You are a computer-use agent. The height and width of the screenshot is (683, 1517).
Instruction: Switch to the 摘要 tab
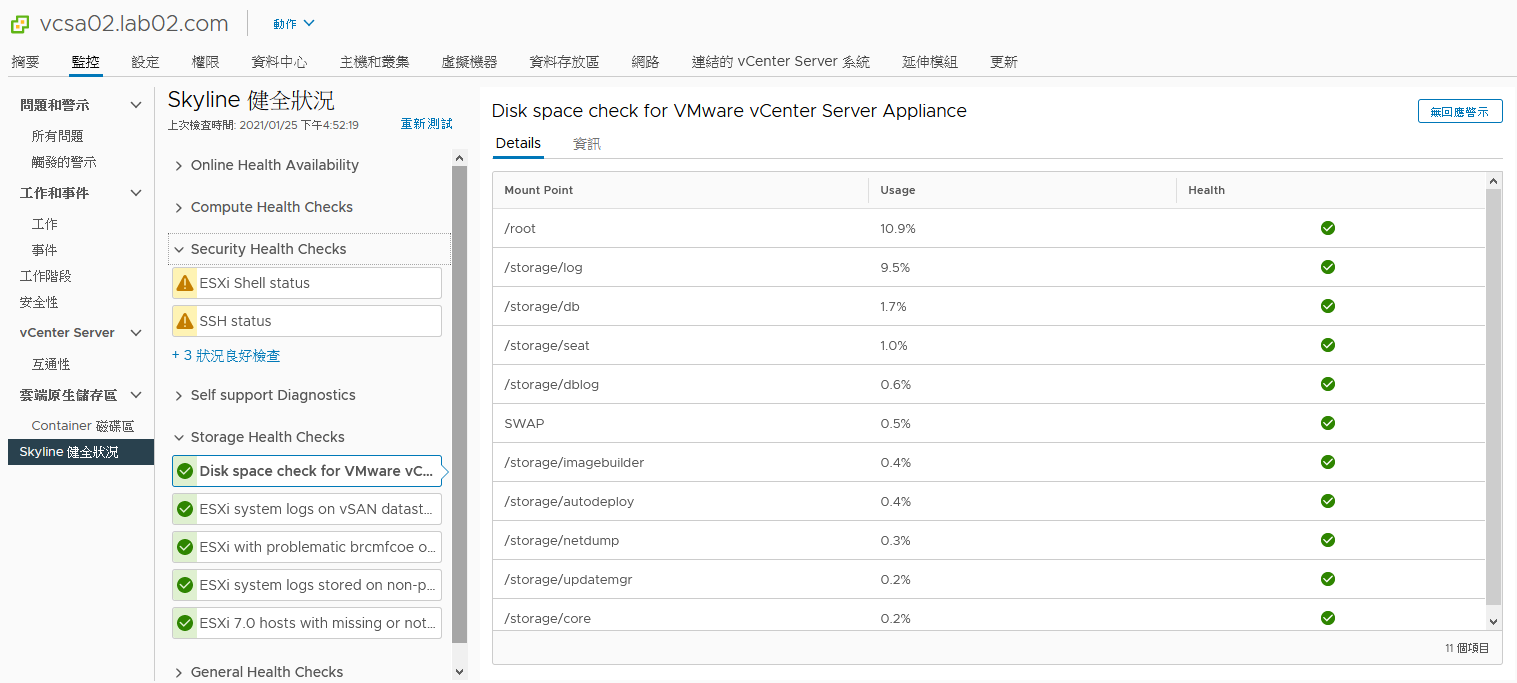tap(26, 62)
